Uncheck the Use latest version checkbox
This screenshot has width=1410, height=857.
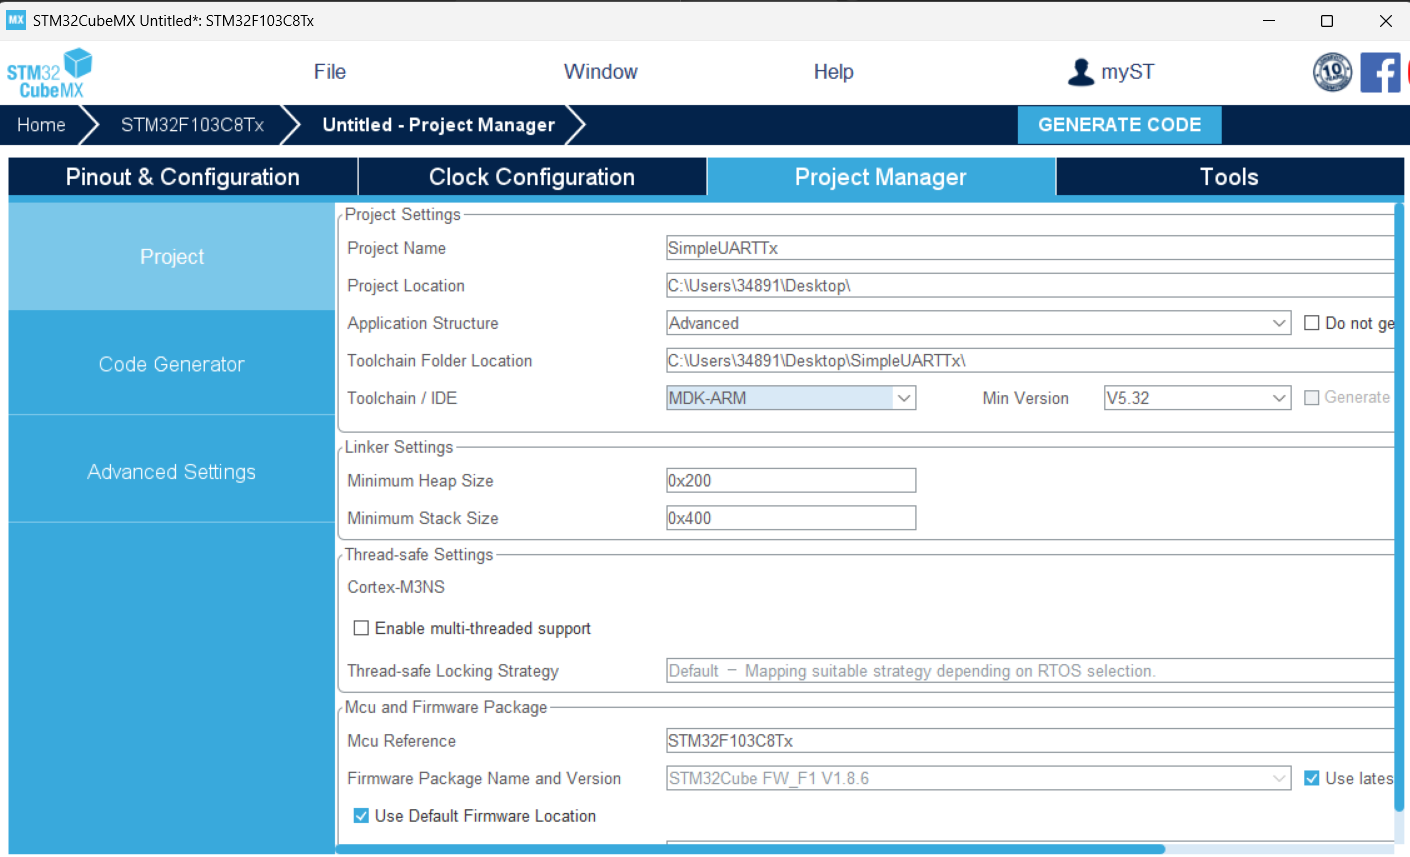(1312, 778)
